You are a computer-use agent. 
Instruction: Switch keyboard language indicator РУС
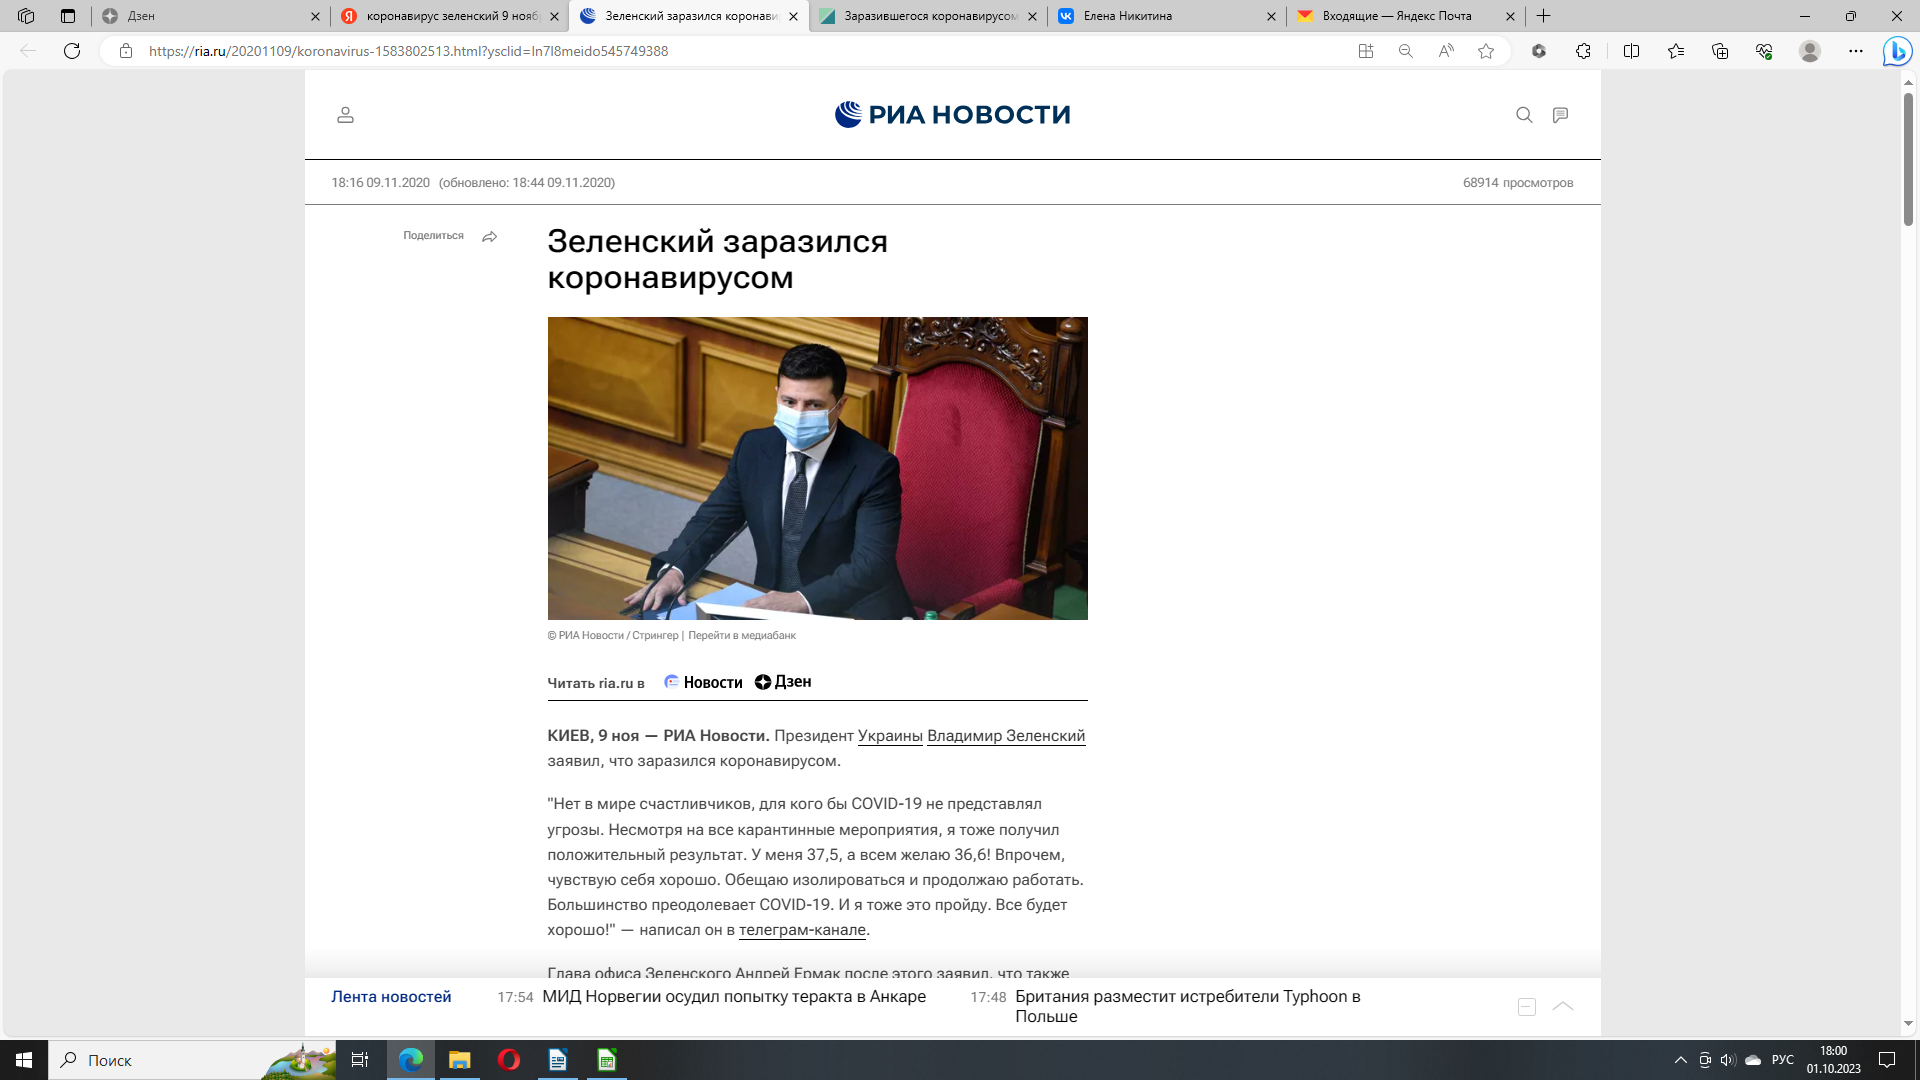pyautogui.click(x=1782, y=1060)
